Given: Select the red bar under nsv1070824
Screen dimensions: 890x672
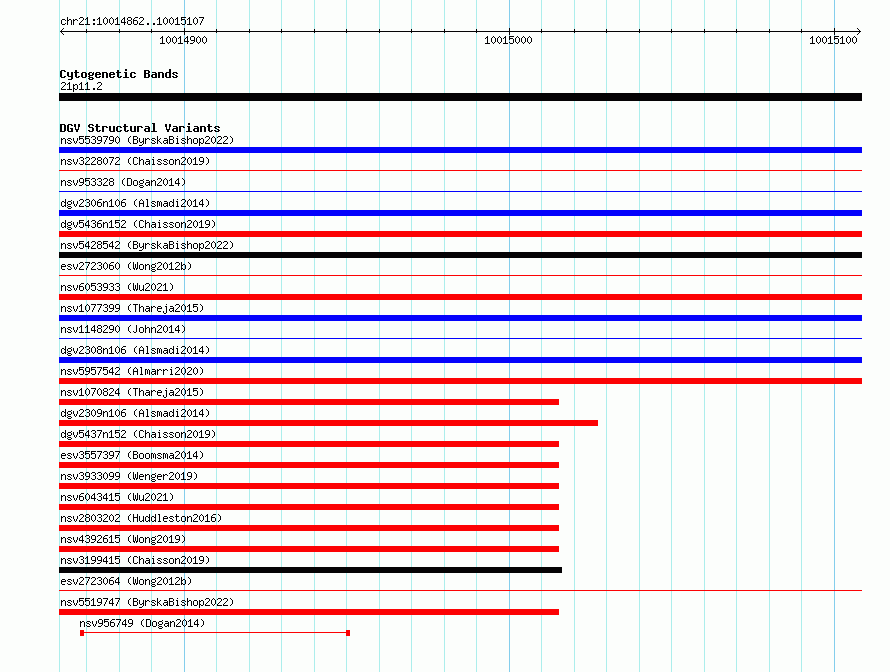Looking at the screenshot, I should [x=309, y=402].
